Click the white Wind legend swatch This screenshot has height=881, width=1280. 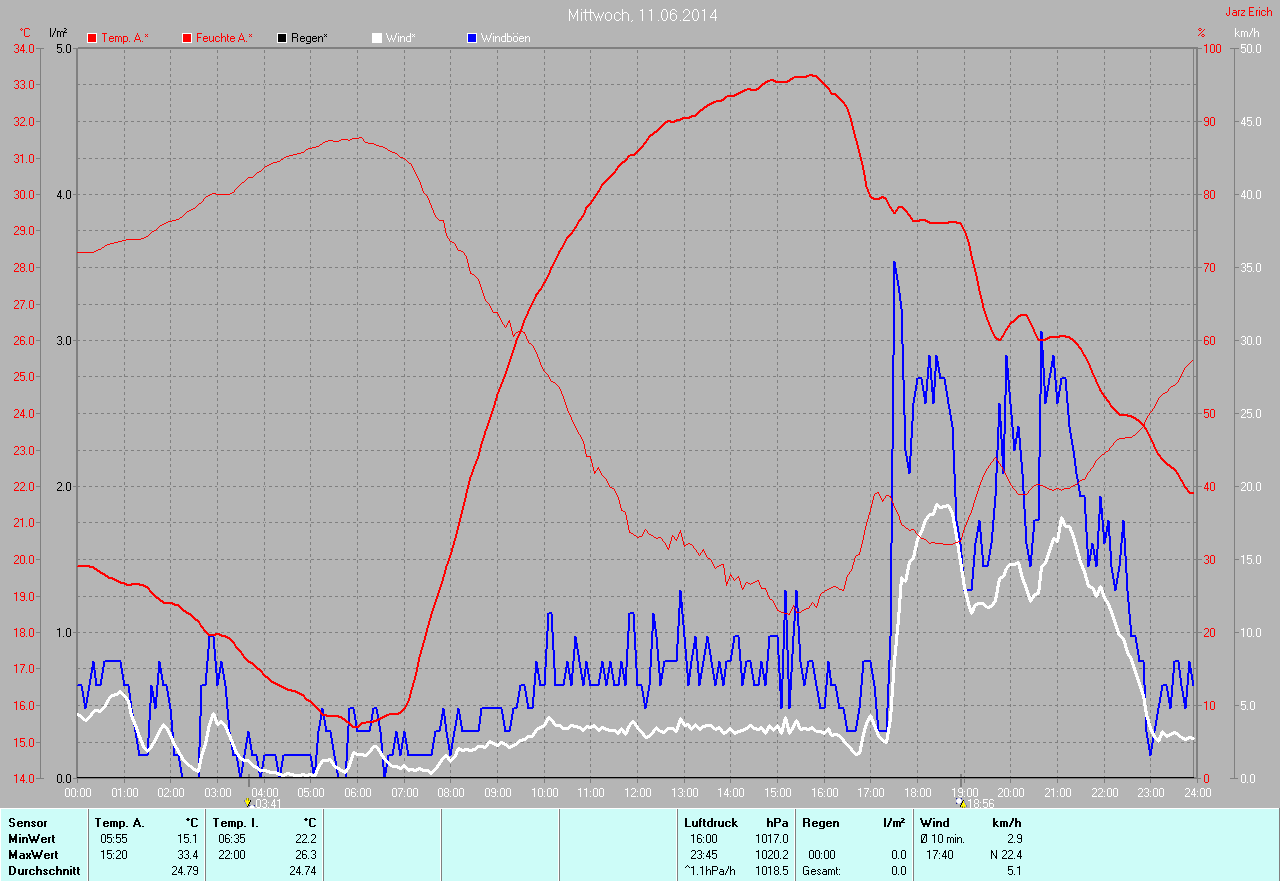[377, 38]
